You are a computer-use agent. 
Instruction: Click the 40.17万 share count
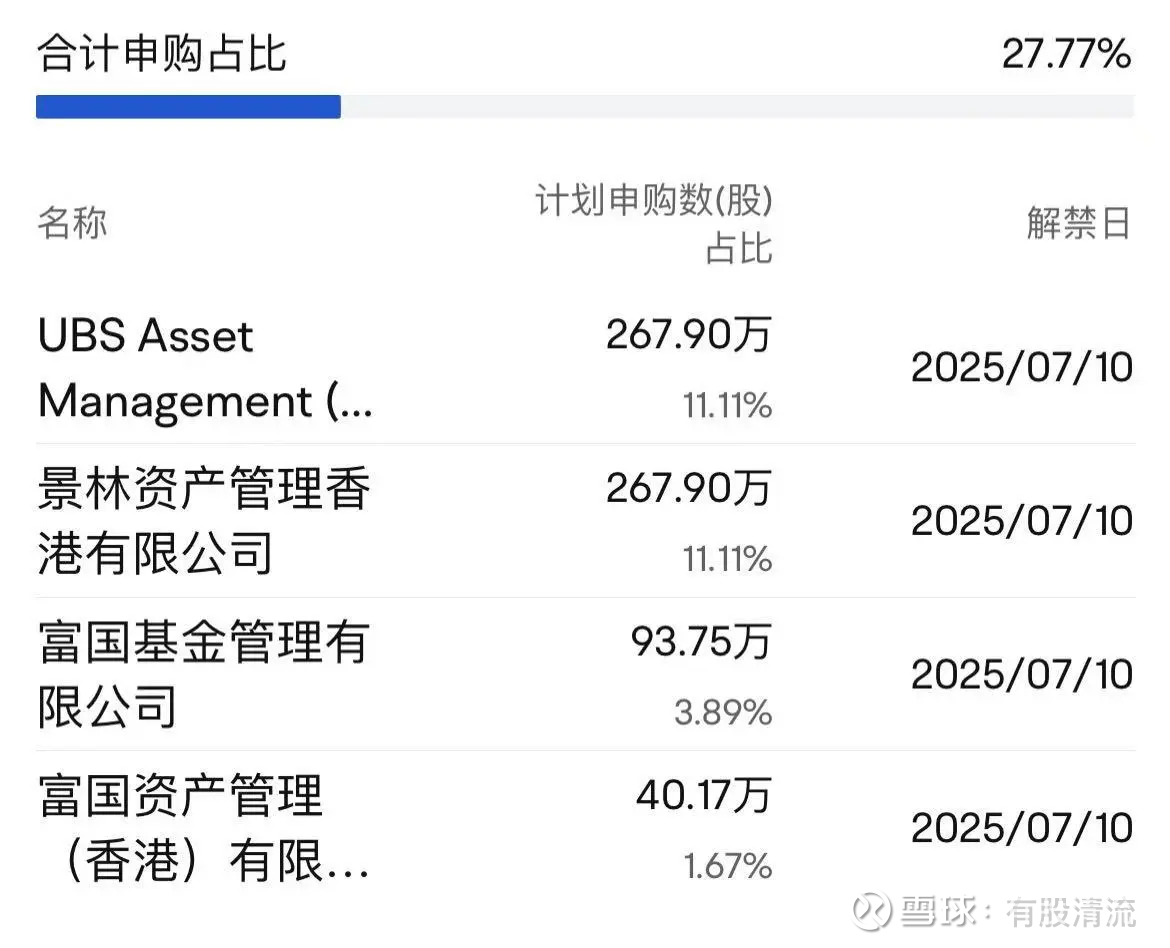704,795
